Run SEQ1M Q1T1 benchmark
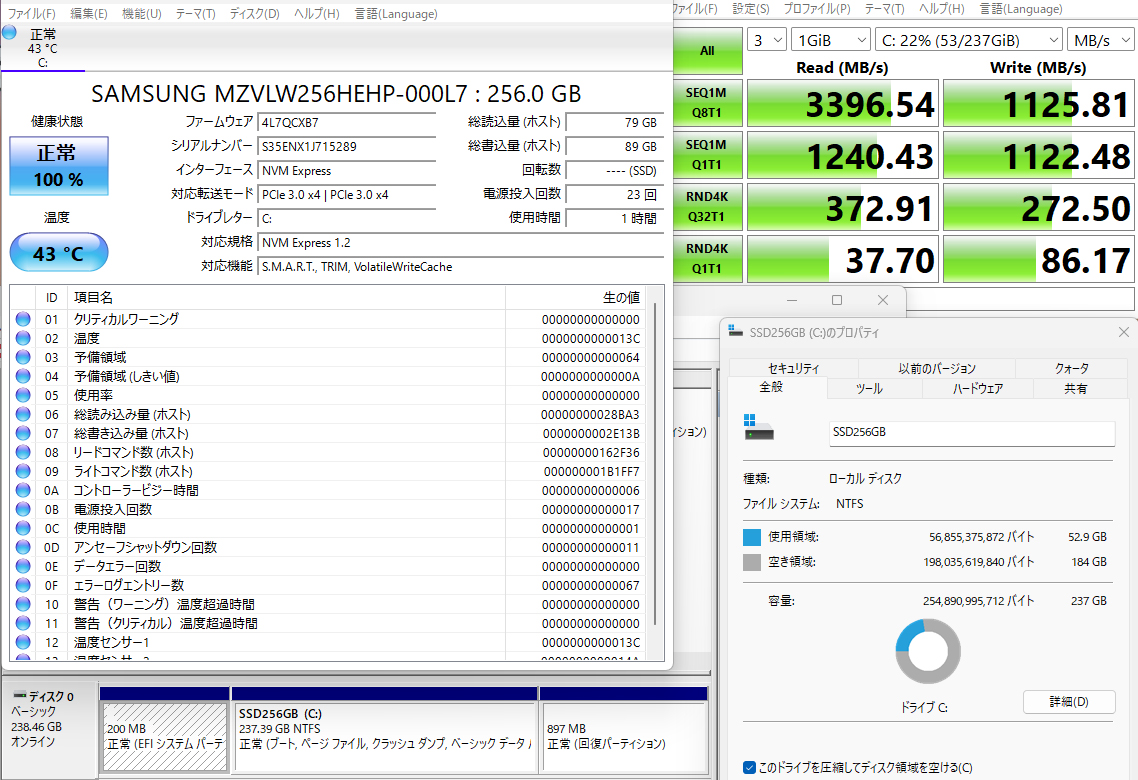The height and width of the screenshot is (780, 1138). pos(707,155)
